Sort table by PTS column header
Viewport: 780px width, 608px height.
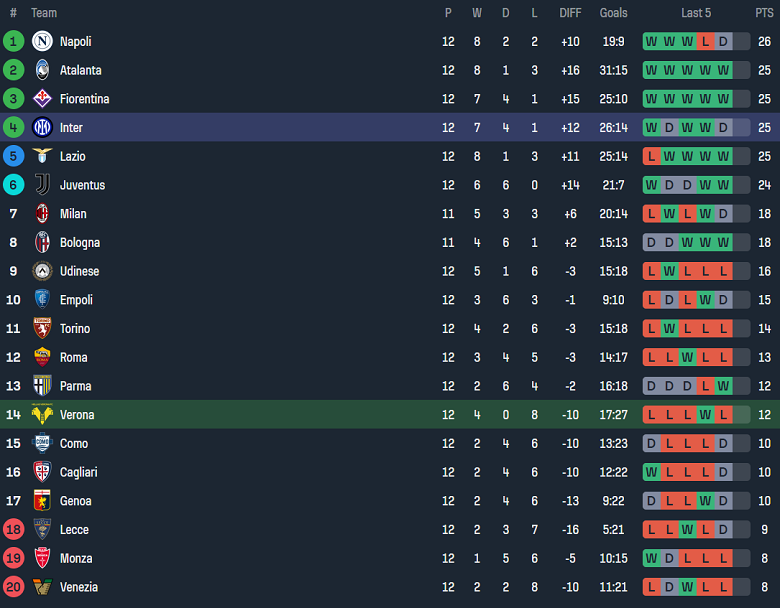point(764,13)
